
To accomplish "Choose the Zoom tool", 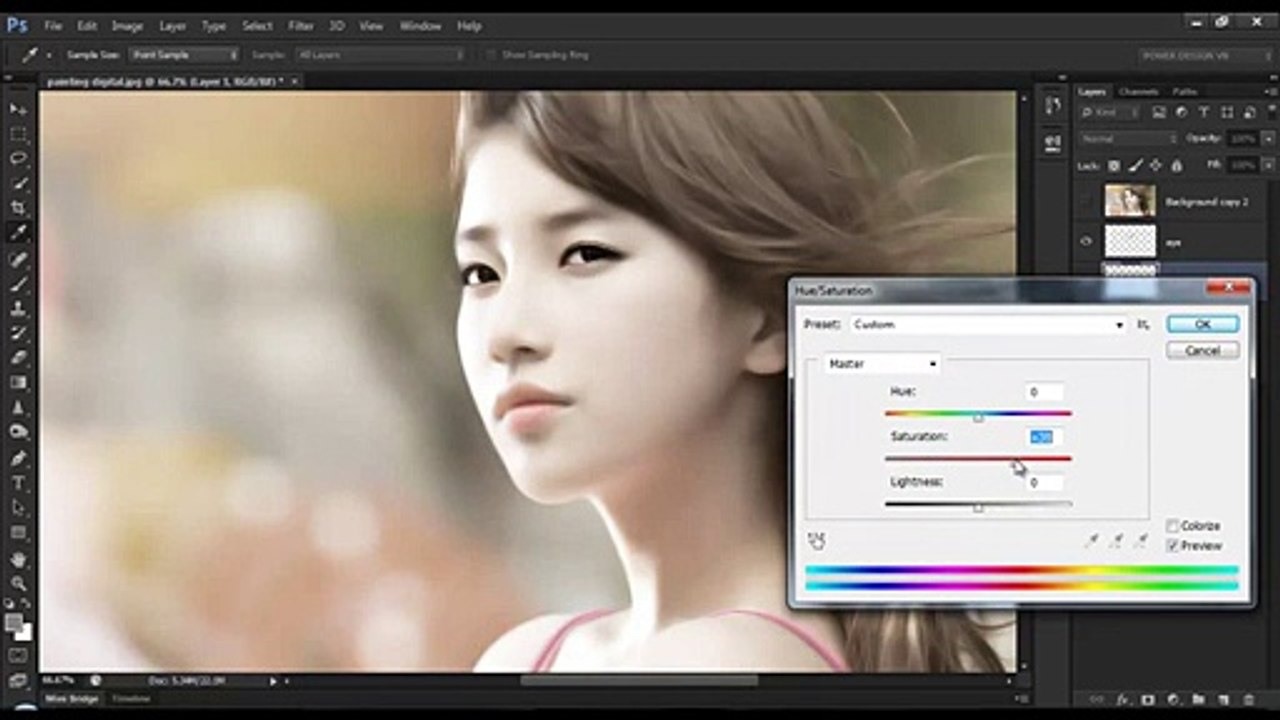I will pos(18,583).
